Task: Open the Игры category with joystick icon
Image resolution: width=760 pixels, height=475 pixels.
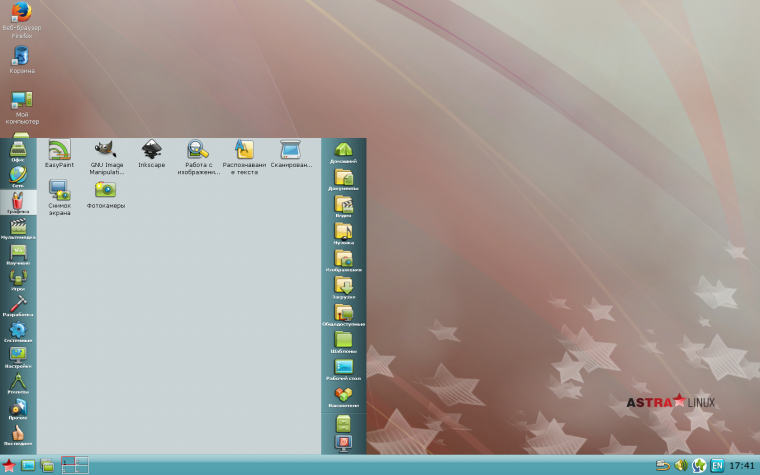Action: (18, 280)
